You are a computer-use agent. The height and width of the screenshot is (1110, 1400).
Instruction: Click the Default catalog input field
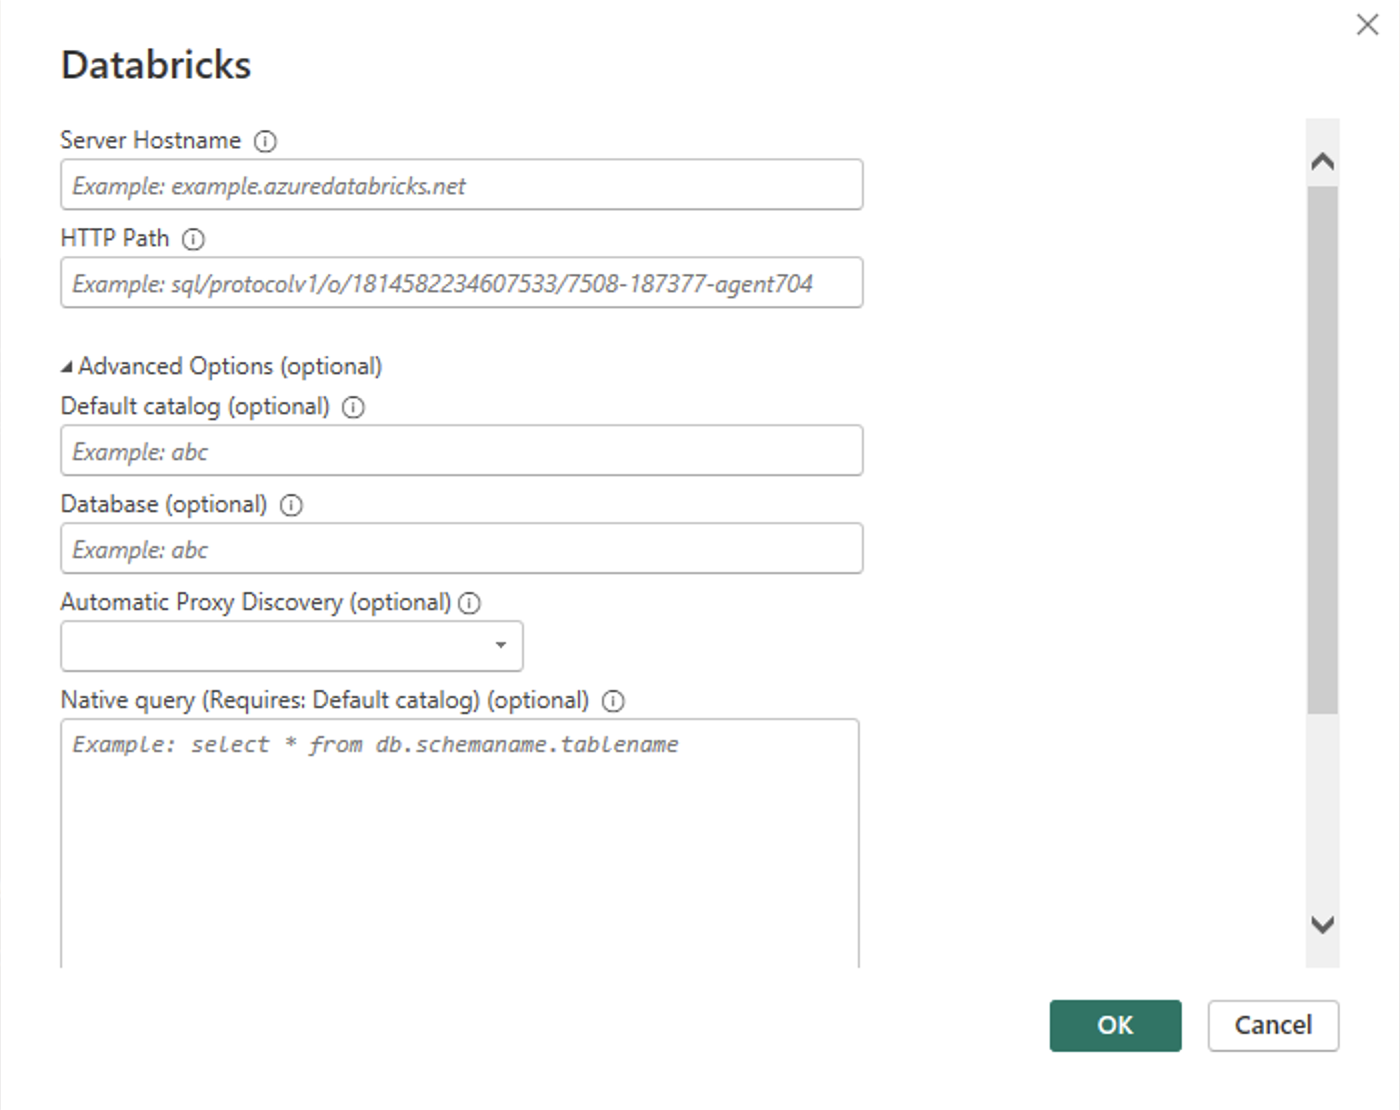[461, 450]
